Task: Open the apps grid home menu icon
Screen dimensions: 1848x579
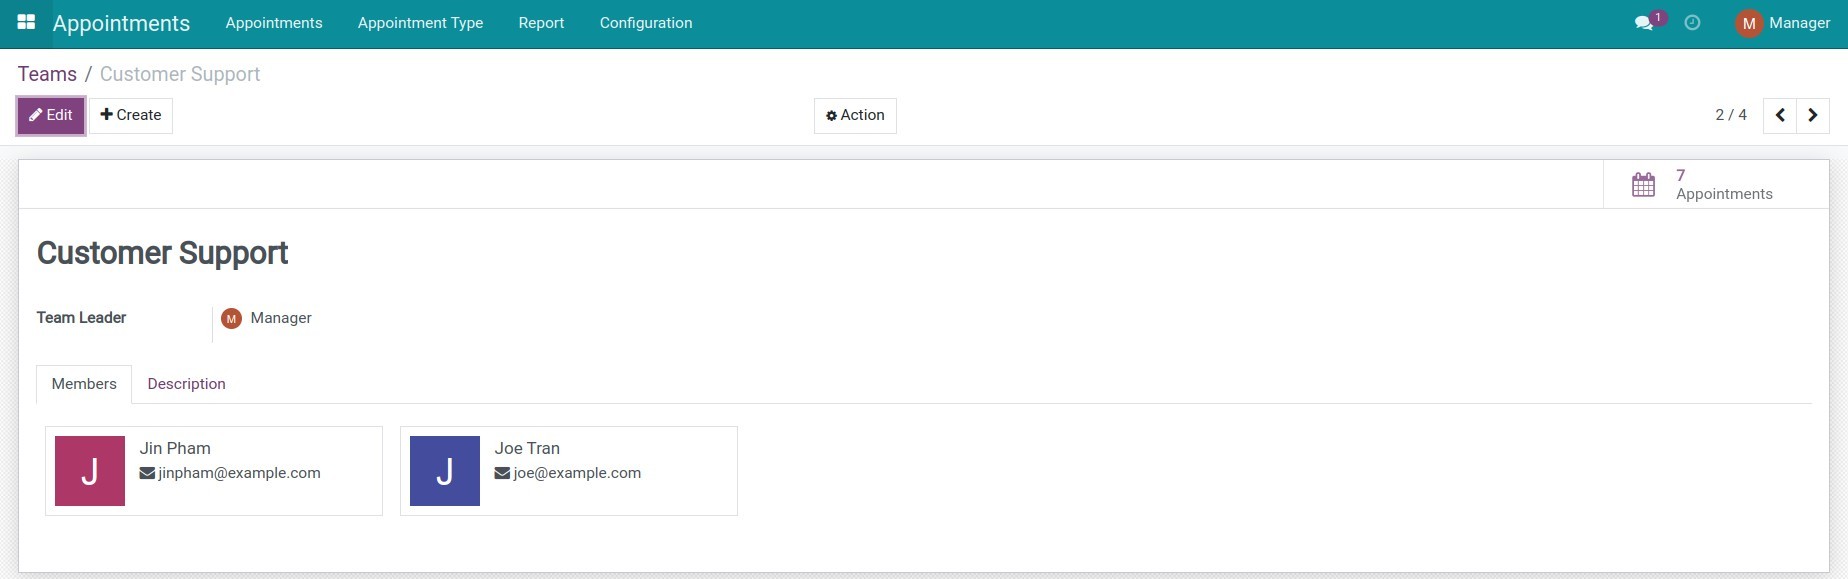Action: click(26, 22)
